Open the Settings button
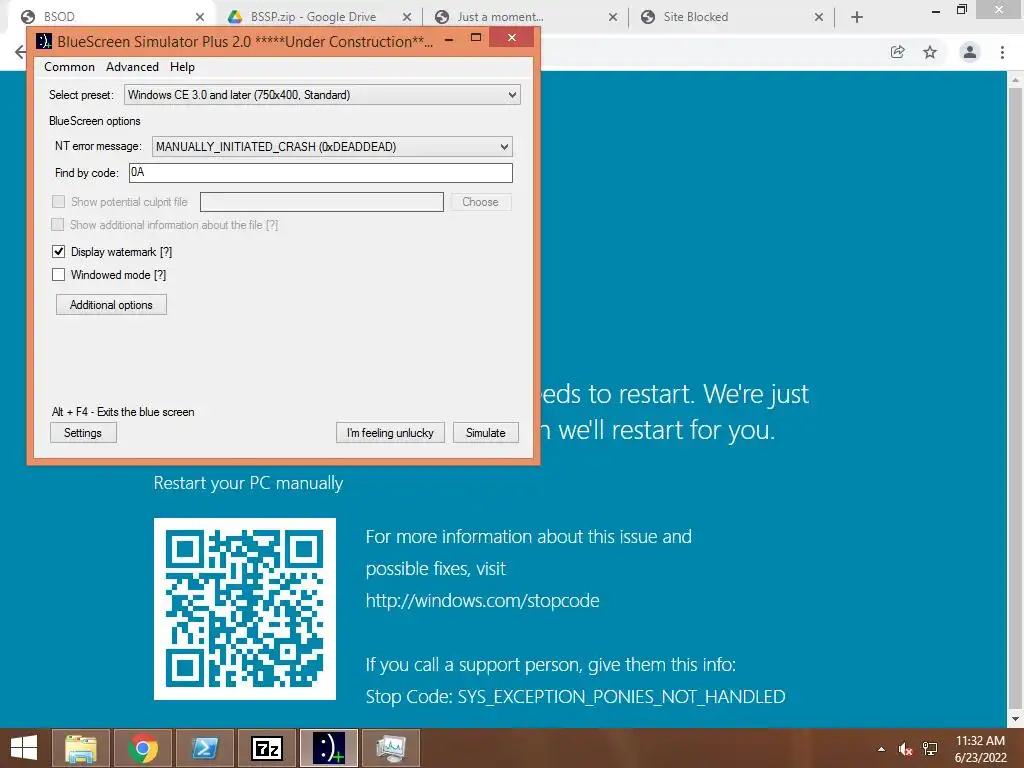Screen dimensions: 1024x768 [x=83, y=433]
